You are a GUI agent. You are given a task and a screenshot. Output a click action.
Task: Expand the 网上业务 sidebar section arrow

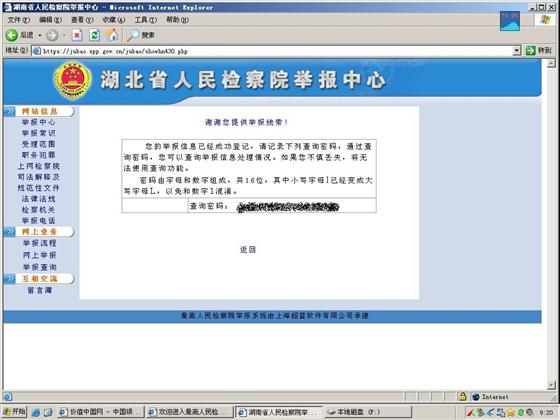coord(10,232)
